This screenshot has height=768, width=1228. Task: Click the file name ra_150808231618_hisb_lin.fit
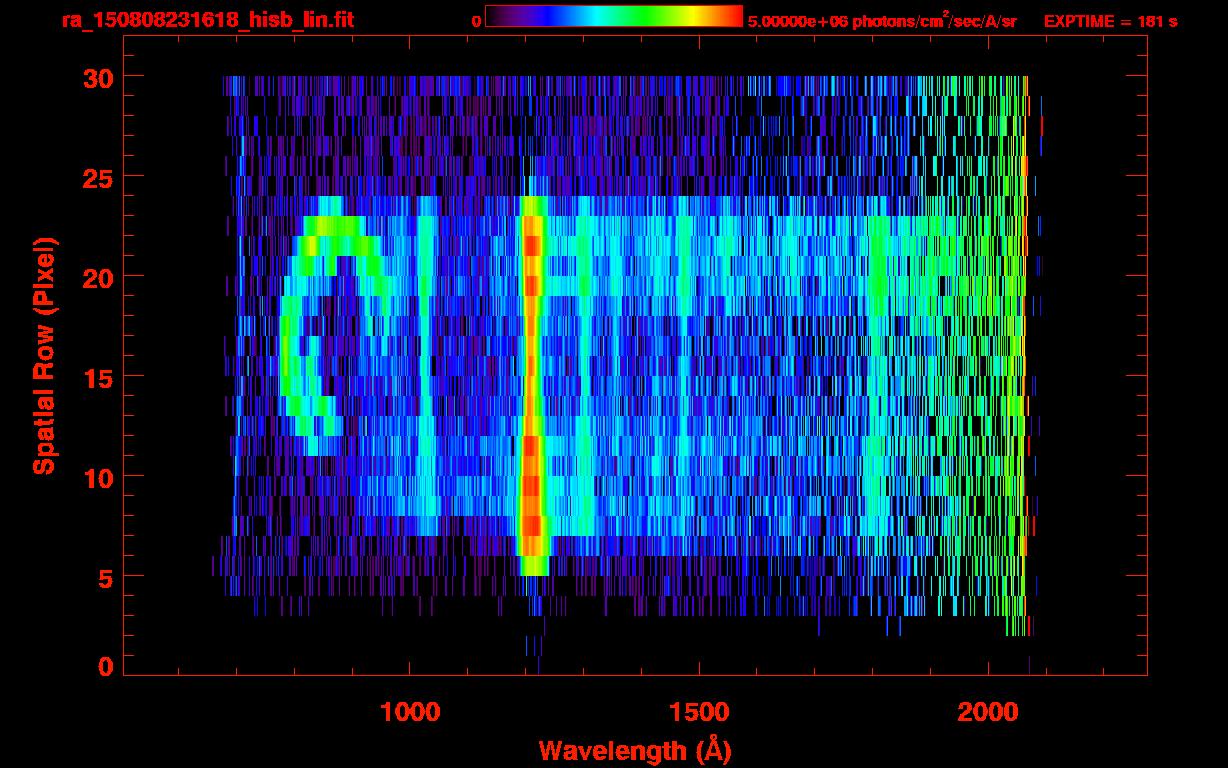(x=207, y=20)
